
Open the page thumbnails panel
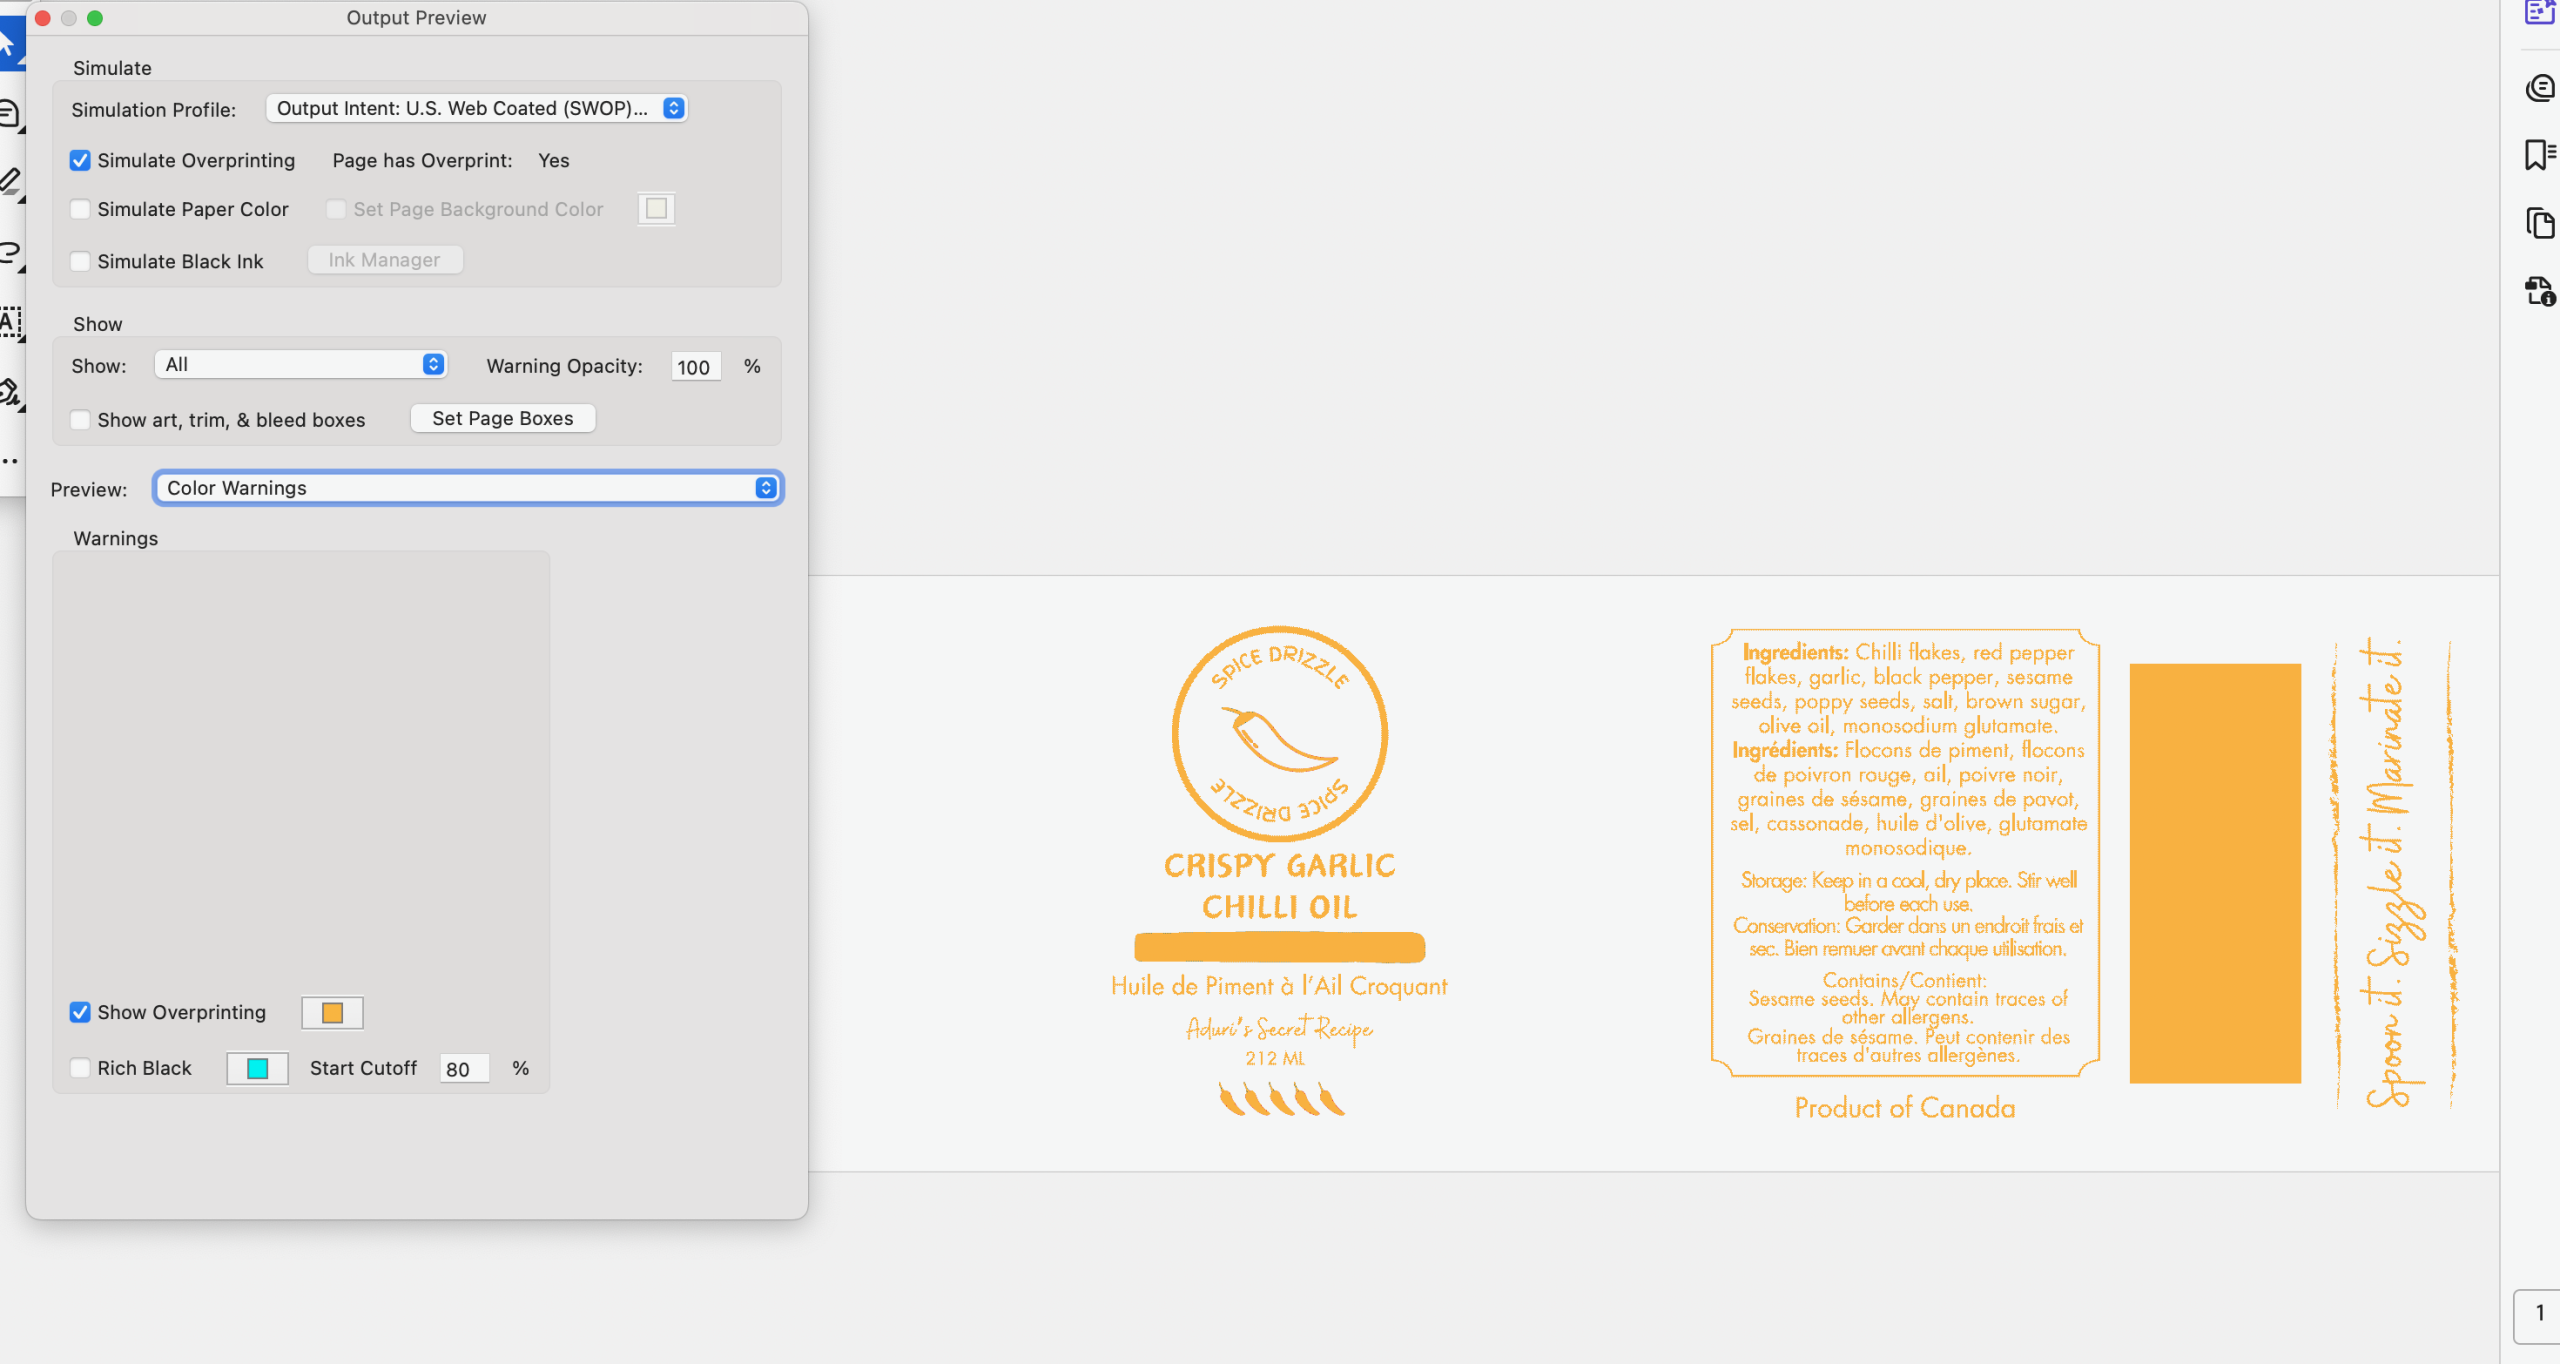2539,222
